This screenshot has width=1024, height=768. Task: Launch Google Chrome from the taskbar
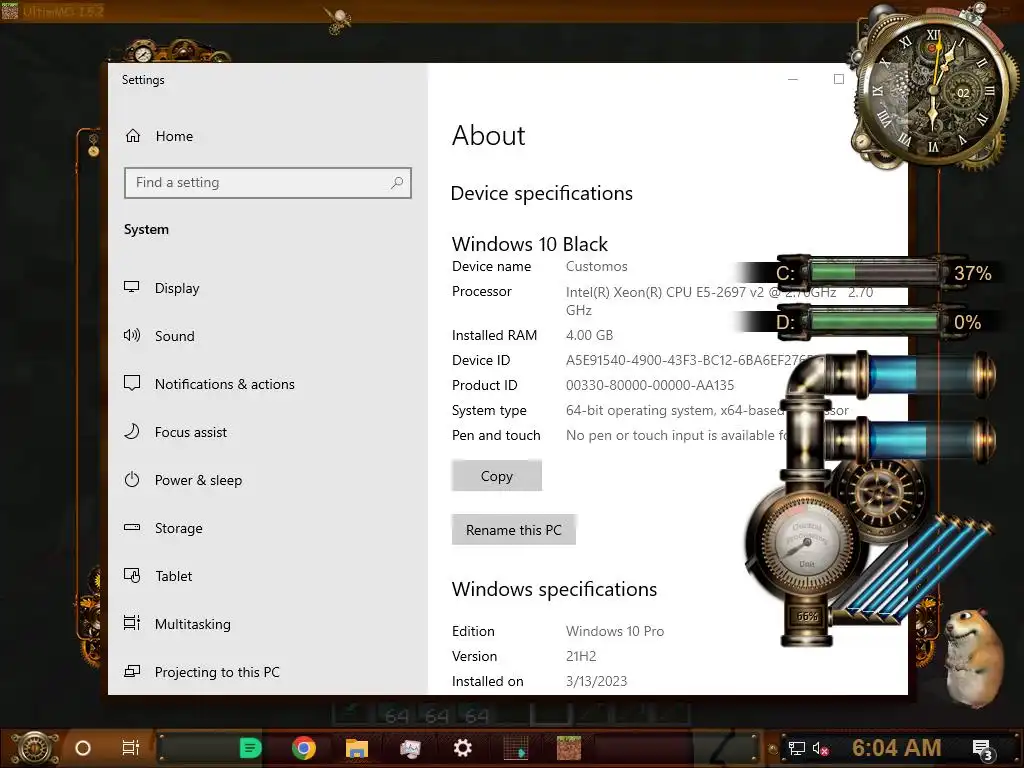click(x=304, y=748)
